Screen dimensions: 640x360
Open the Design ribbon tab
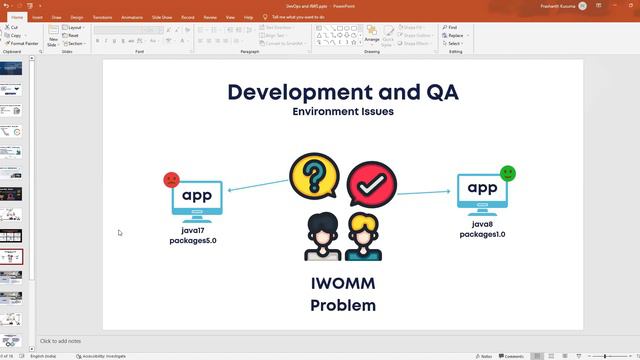point(77,17)
